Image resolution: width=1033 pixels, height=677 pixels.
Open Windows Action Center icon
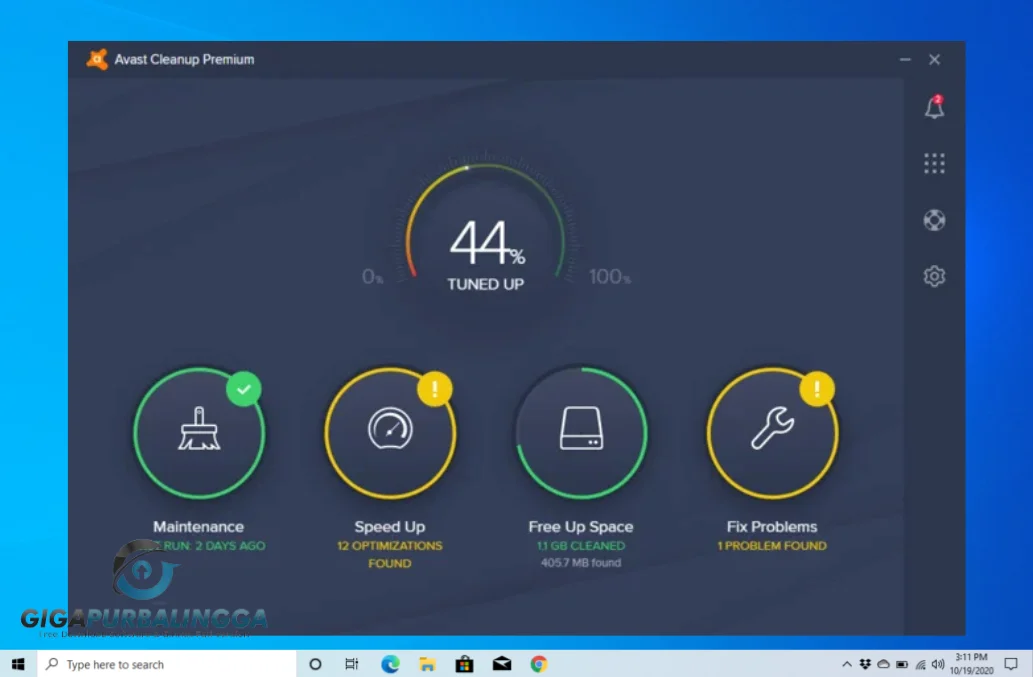click(1011, 664)
